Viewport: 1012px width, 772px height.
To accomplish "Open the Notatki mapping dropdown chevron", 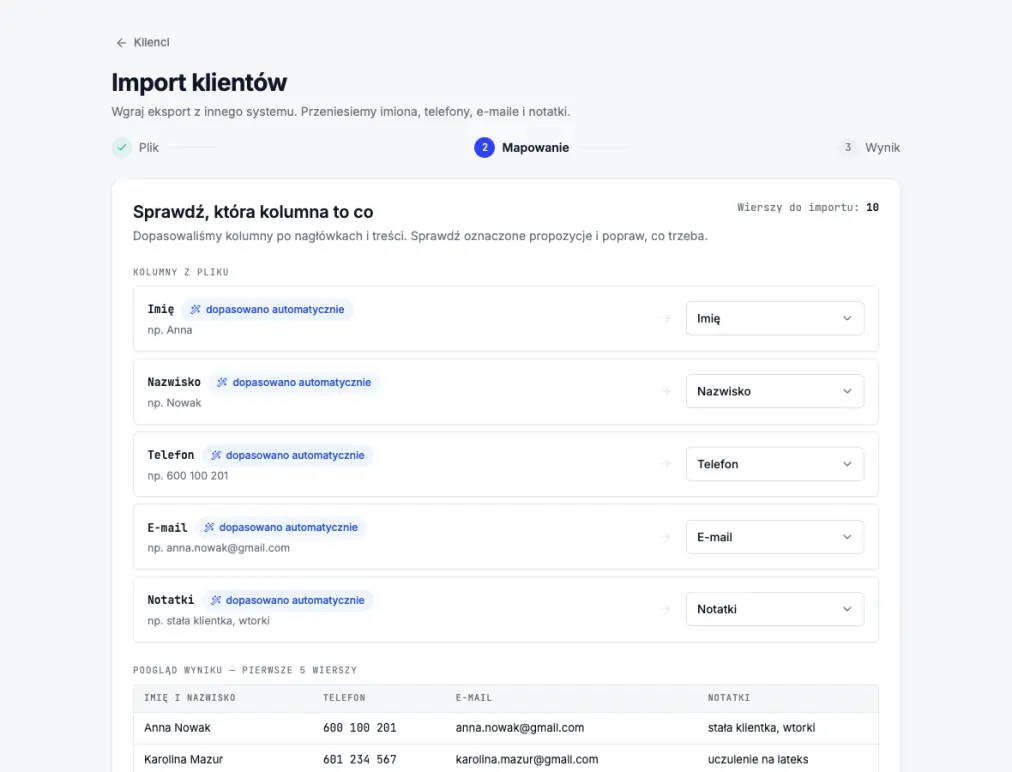I will (x=847, y=609).
